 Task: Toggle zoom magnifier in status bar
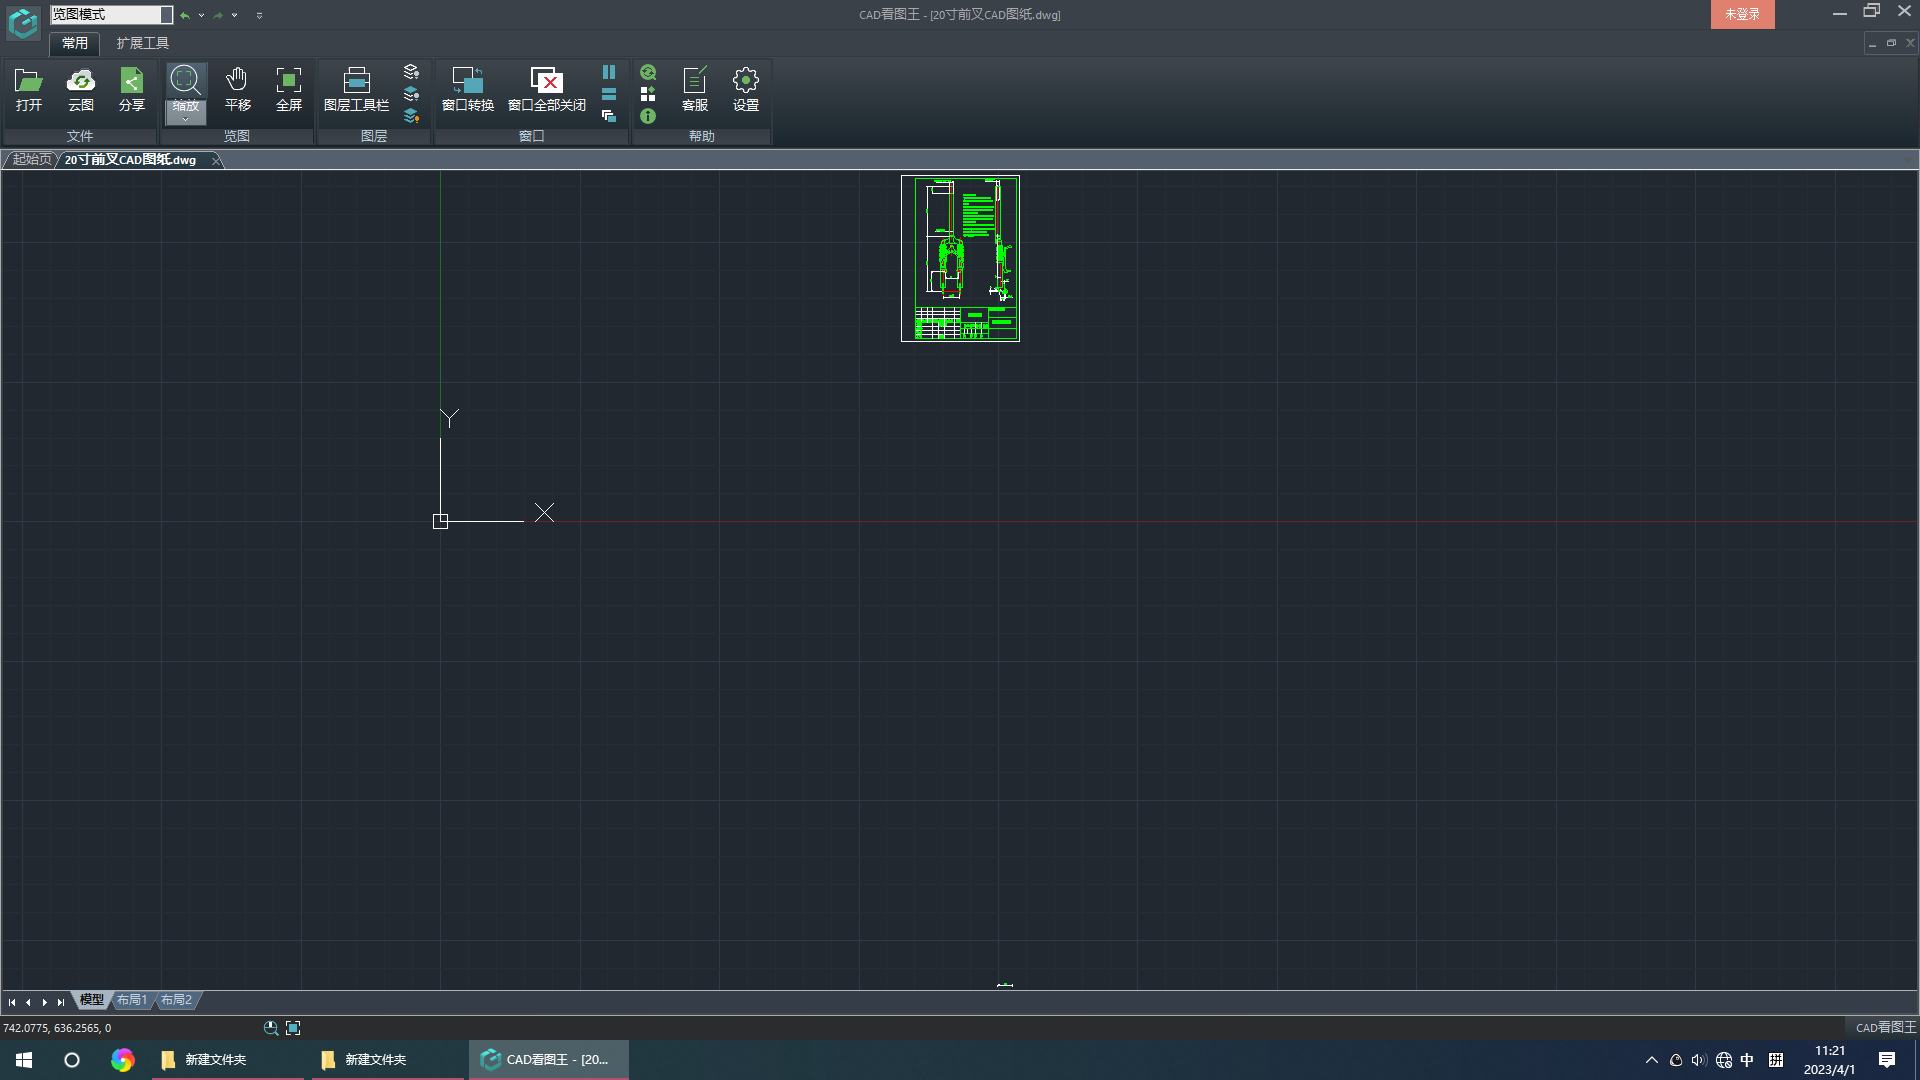pos(270,1027)
